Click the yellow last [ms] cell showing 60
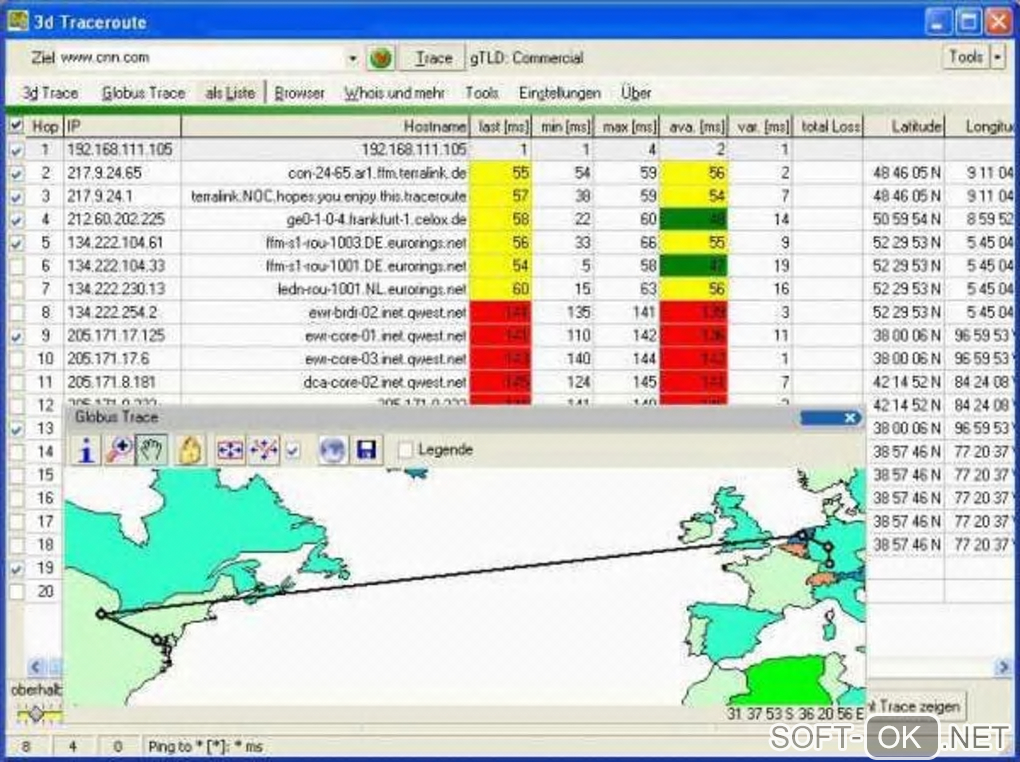1020x762 pixels. click(500, 289)
